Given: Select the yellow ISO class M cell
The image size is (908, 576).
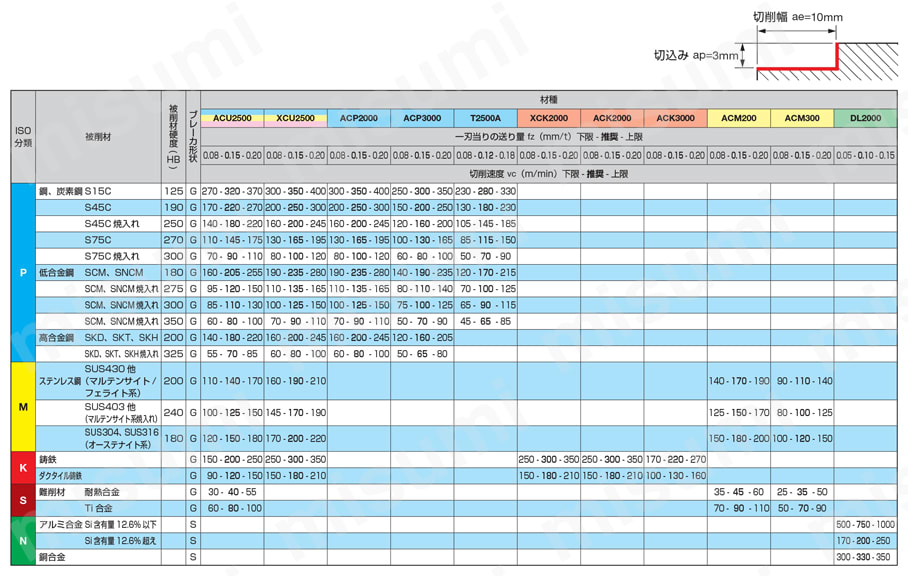Looking at the screenshot, I should click(x=23, y=407).
